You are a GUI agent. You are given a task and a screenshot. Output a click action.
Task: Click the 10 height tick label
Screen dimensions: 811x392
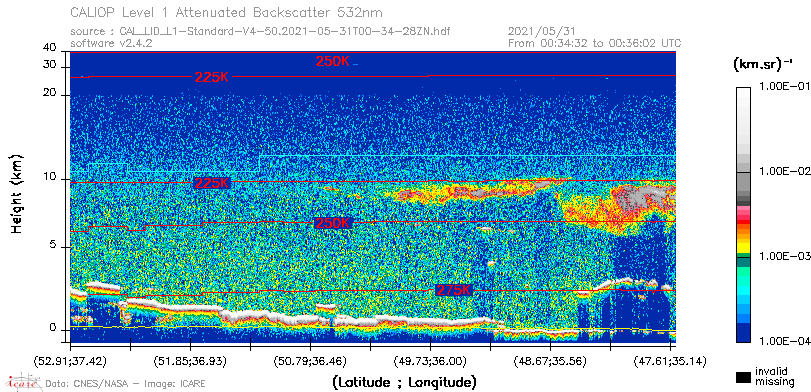(50, 177)
